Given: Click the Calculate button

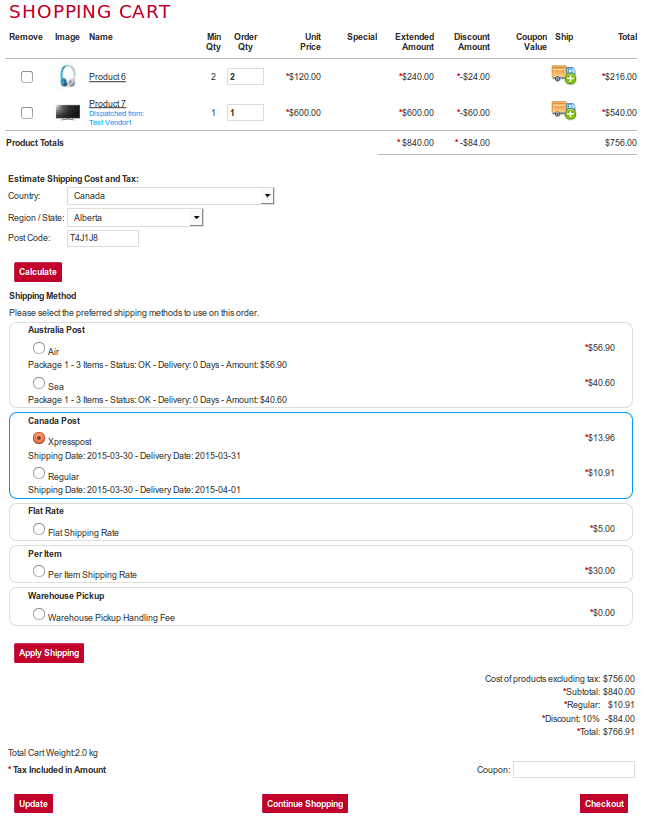Looking at the screenshot, I should (37, 271).
